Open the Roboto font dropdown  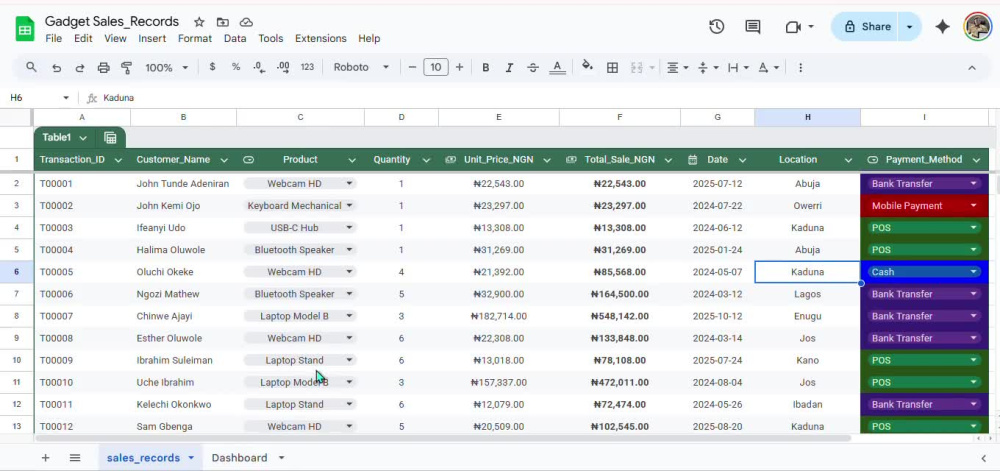361,68
